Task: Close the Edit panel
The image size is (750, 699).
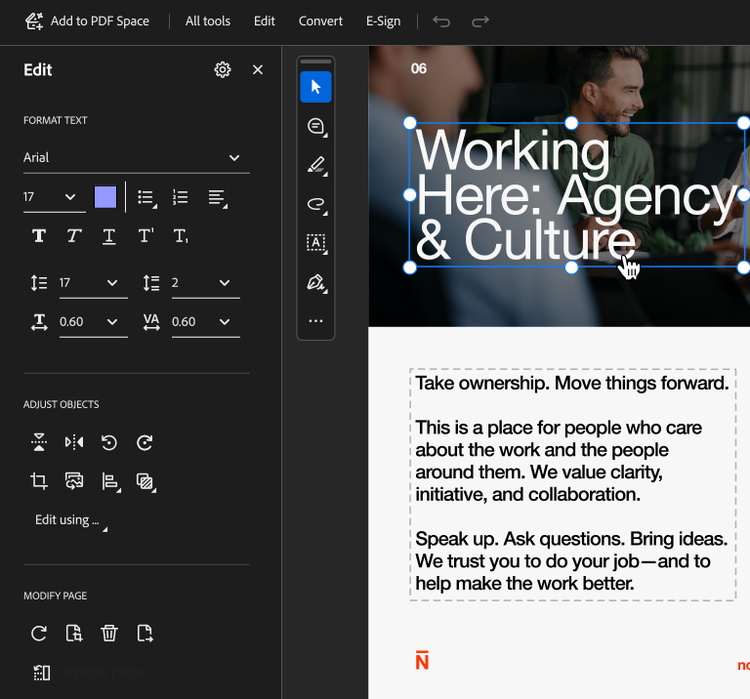Action: coord(258,70)
